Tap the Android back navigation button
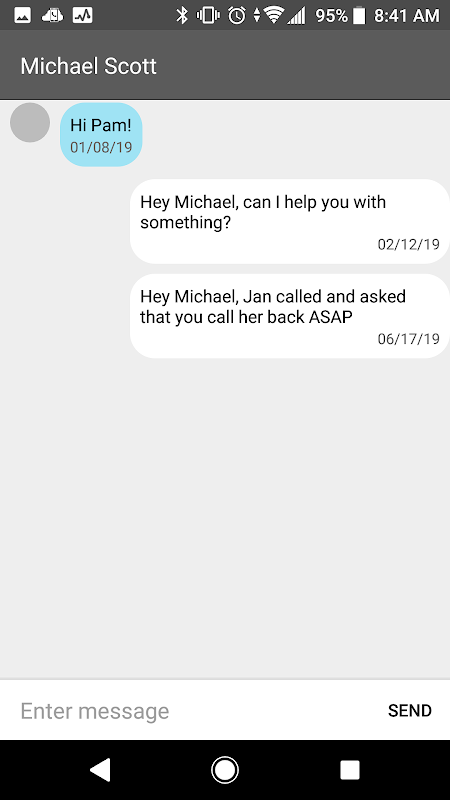 click(101, 769)
